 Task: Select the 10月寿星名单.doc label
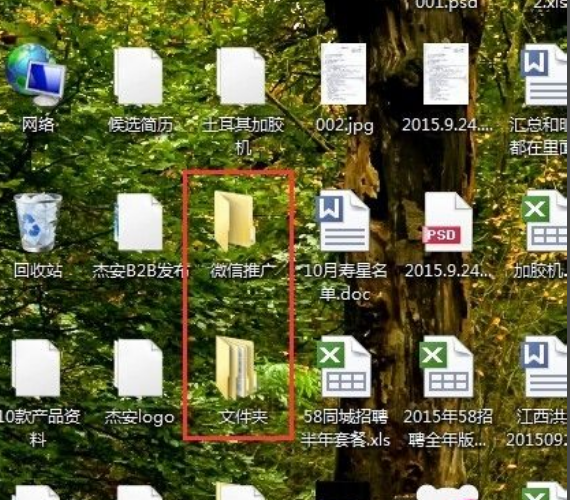(345, 282)
